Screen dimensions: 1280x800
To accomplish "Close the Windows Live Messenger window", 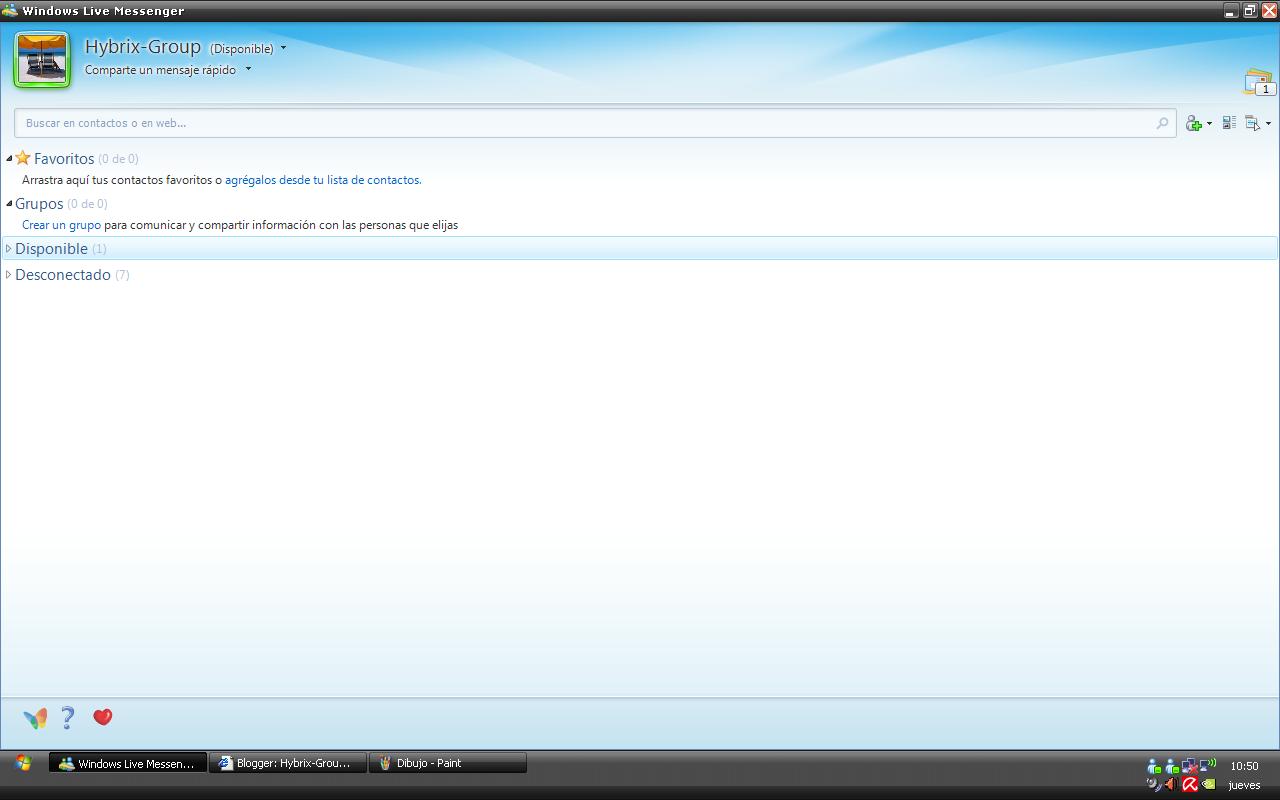I will (1269, 10).
